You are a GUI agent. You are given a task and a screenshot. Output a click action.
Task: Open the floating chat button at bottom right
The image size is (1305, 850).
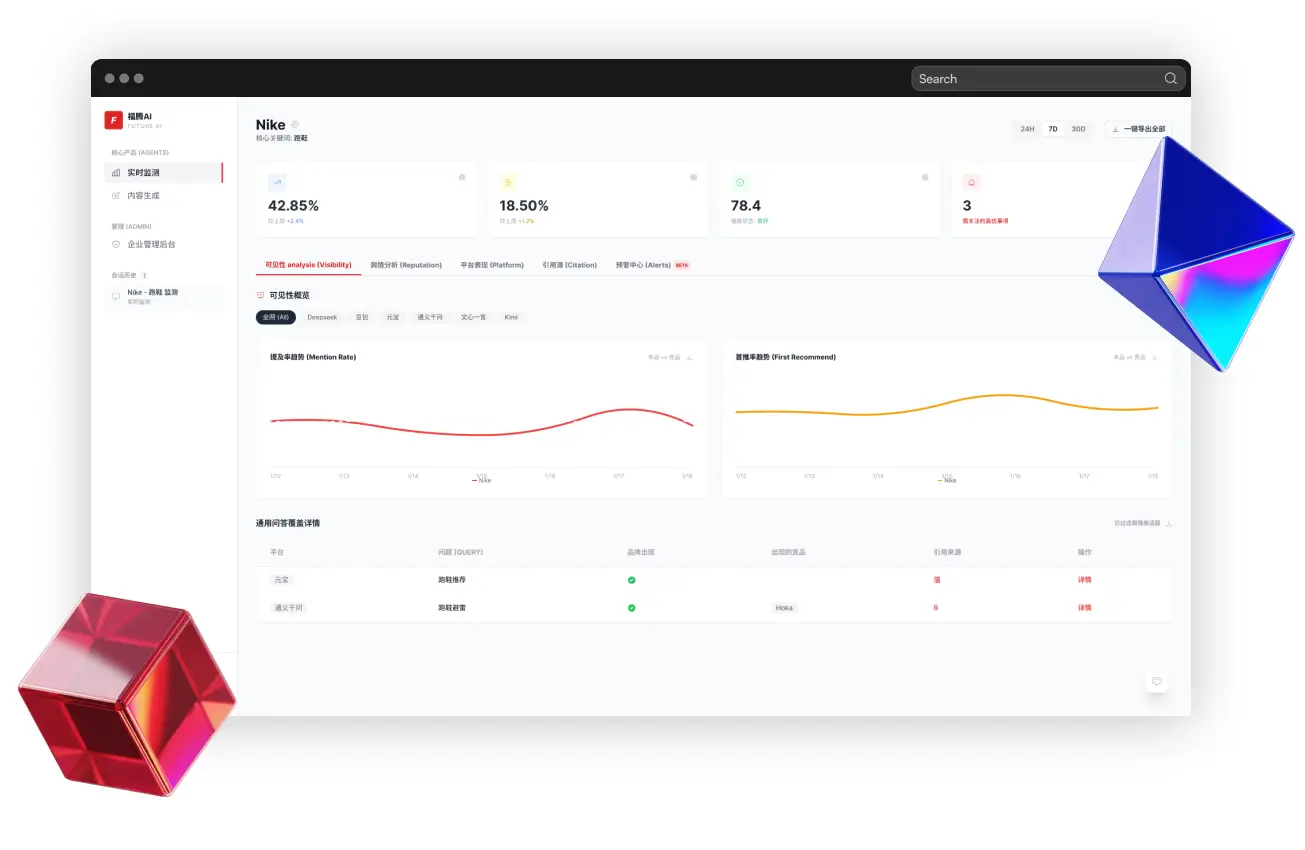(1157, 682)
